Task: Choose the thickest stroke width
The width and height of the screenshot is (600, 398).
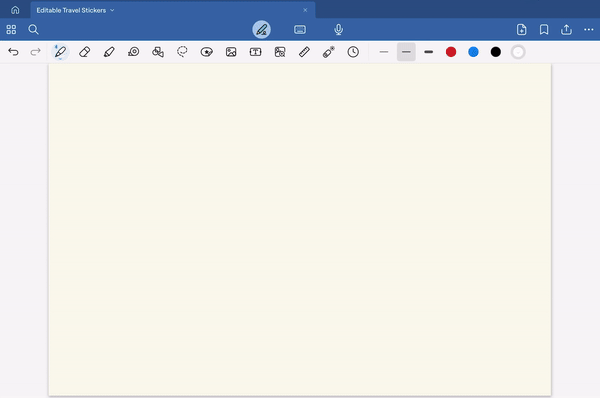Action: [x=429, y=52]
